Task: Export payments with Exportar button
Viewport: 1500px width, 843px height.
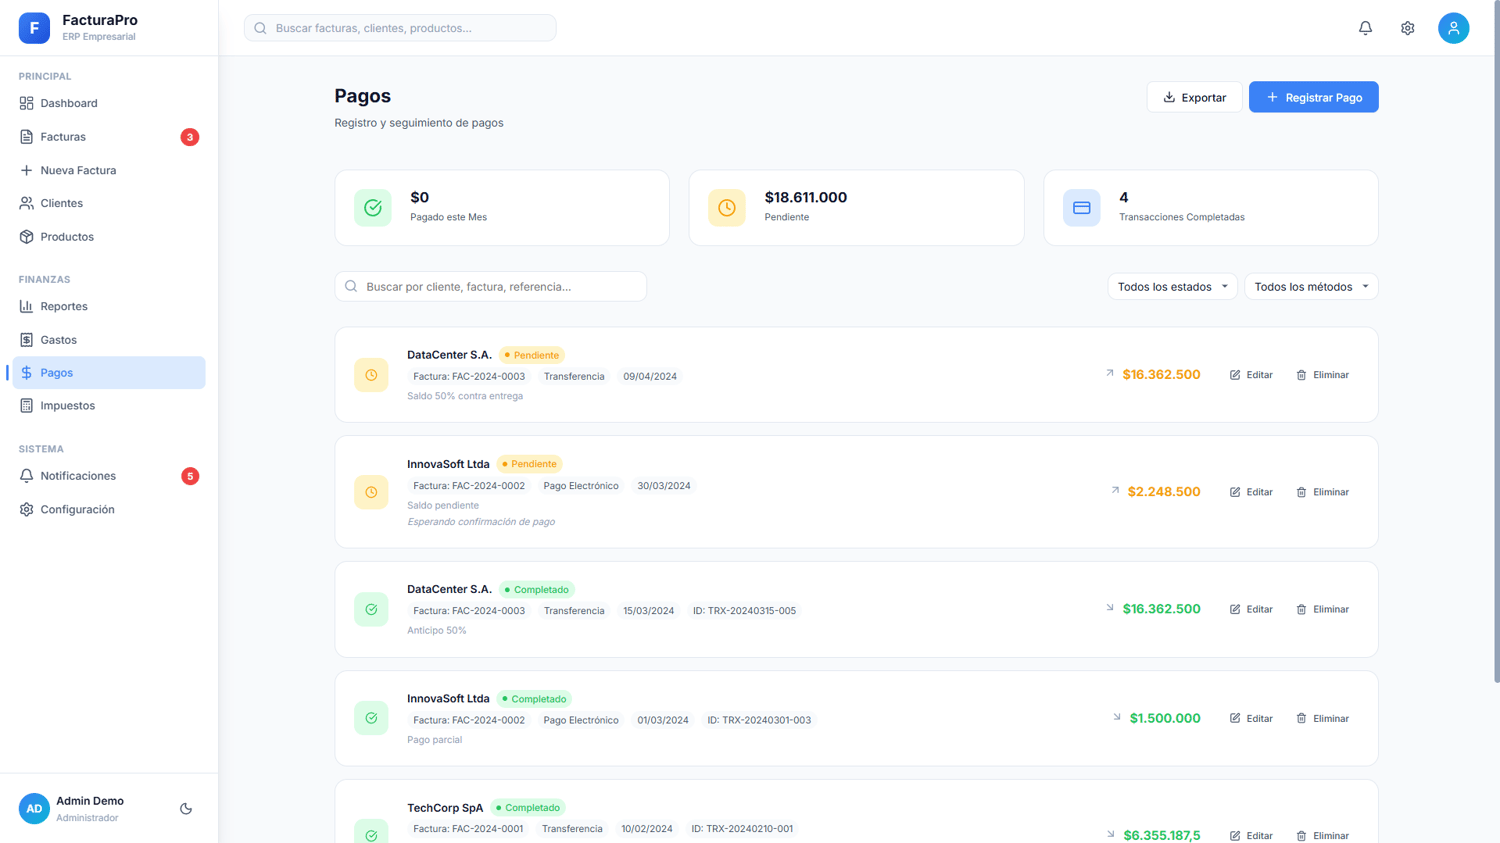Action: coord(1194,97)
